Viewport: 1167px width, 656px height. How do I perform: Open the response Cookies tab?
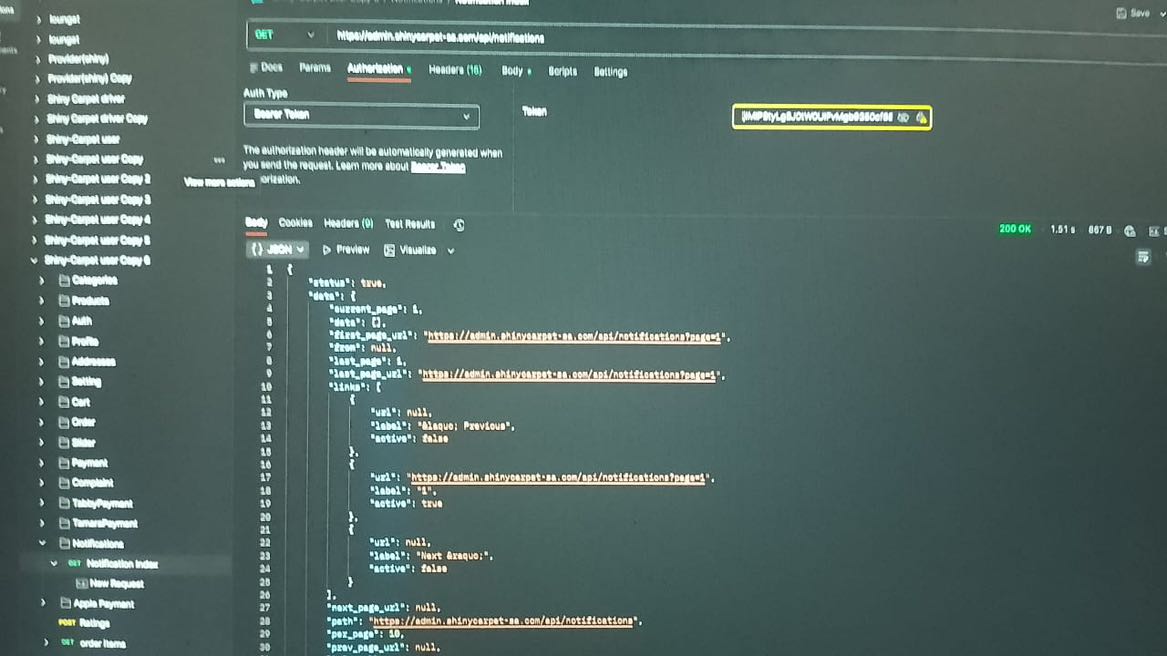tap(295, 223)
